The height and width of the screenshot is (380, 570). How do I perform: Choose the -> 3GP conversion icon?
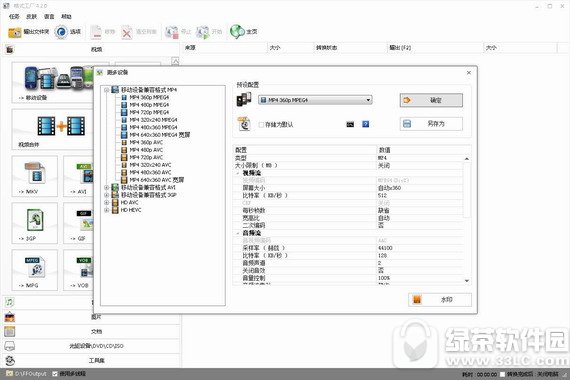pos(35,223)
